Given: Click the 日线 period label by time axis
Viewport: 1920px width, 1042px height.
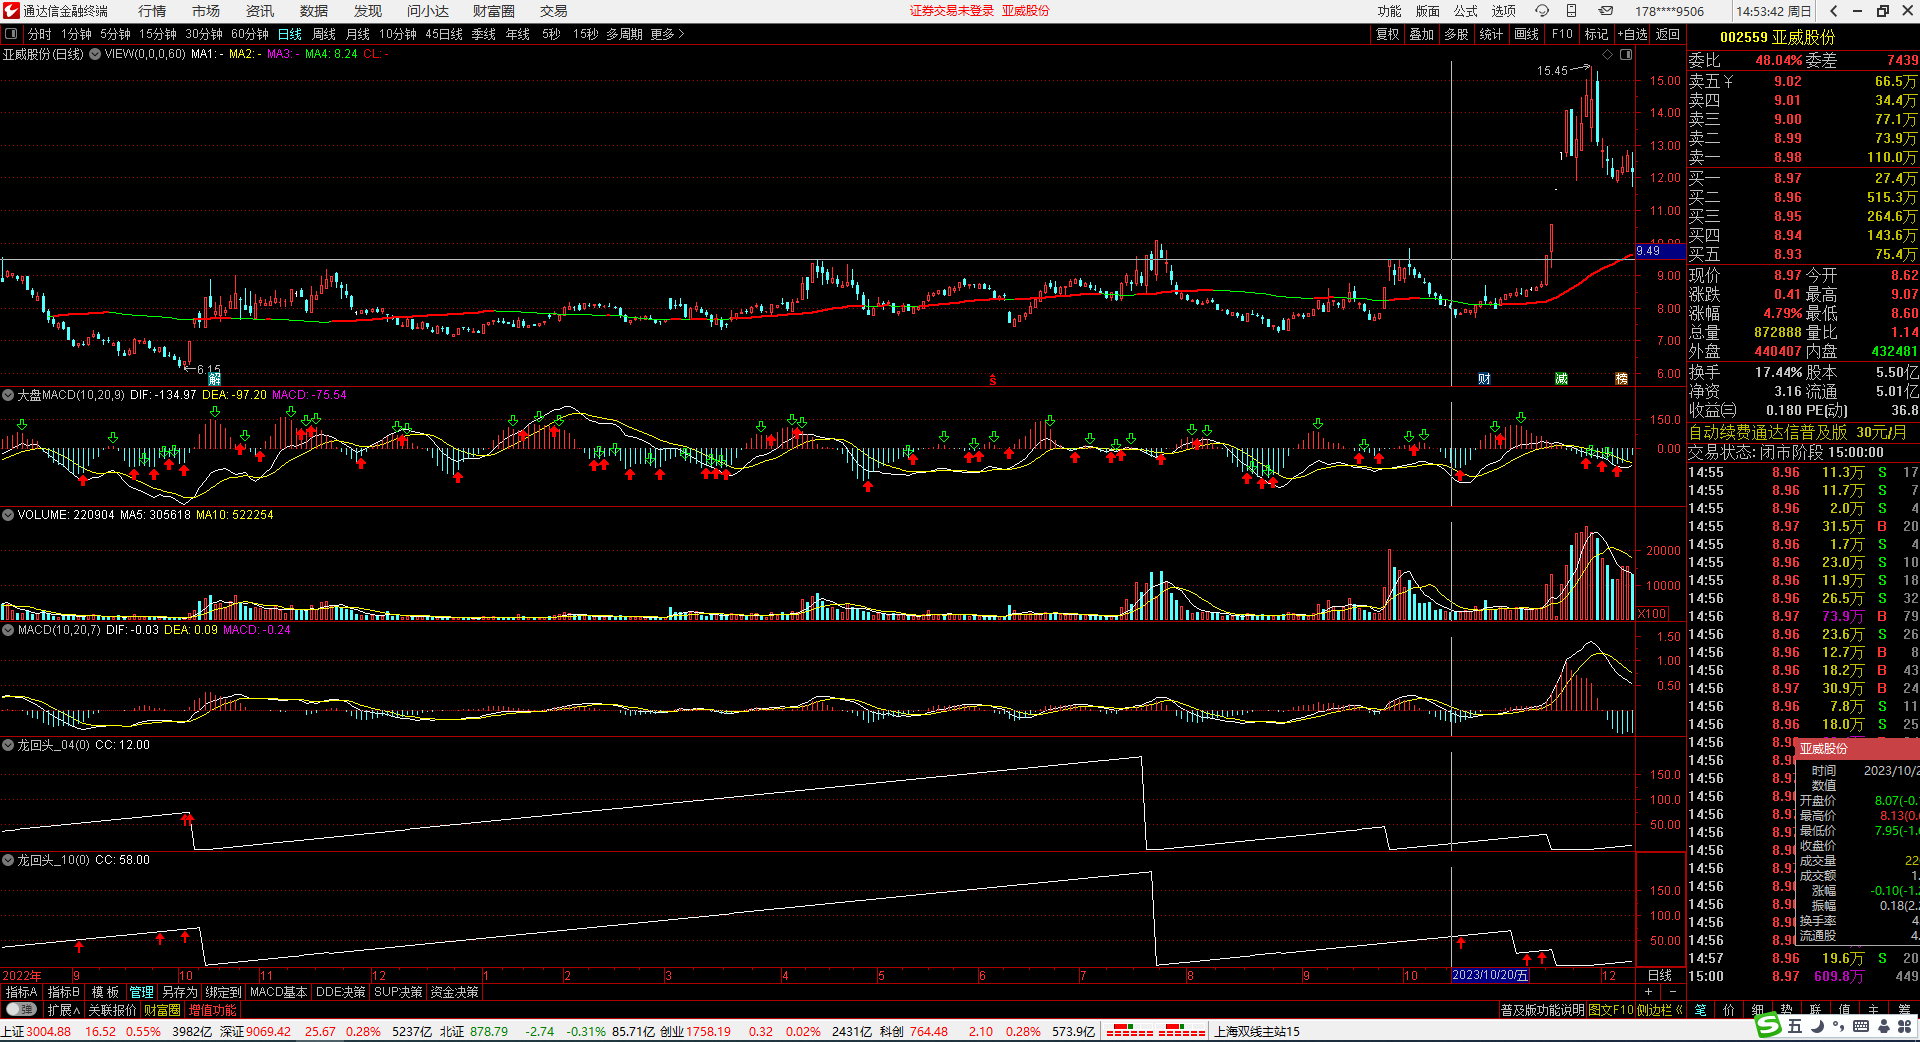Looking at the screenshot, I should 1660,975.
